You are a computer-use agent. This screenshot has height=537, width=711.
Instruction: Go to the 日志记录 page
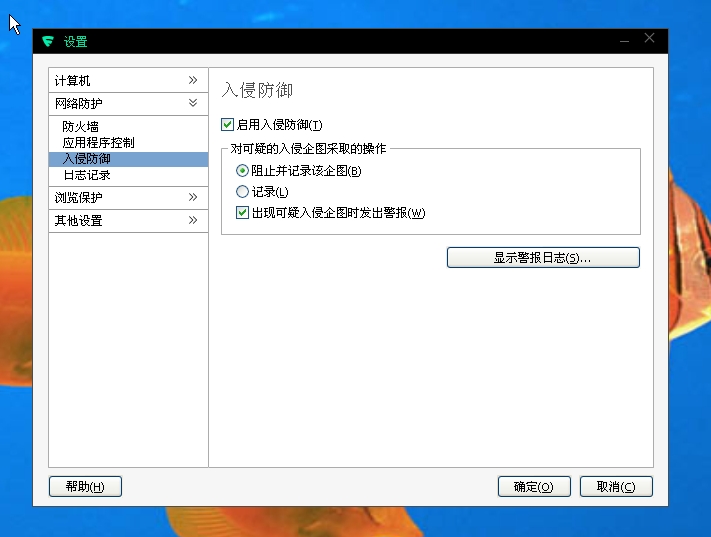pos(86,175)
